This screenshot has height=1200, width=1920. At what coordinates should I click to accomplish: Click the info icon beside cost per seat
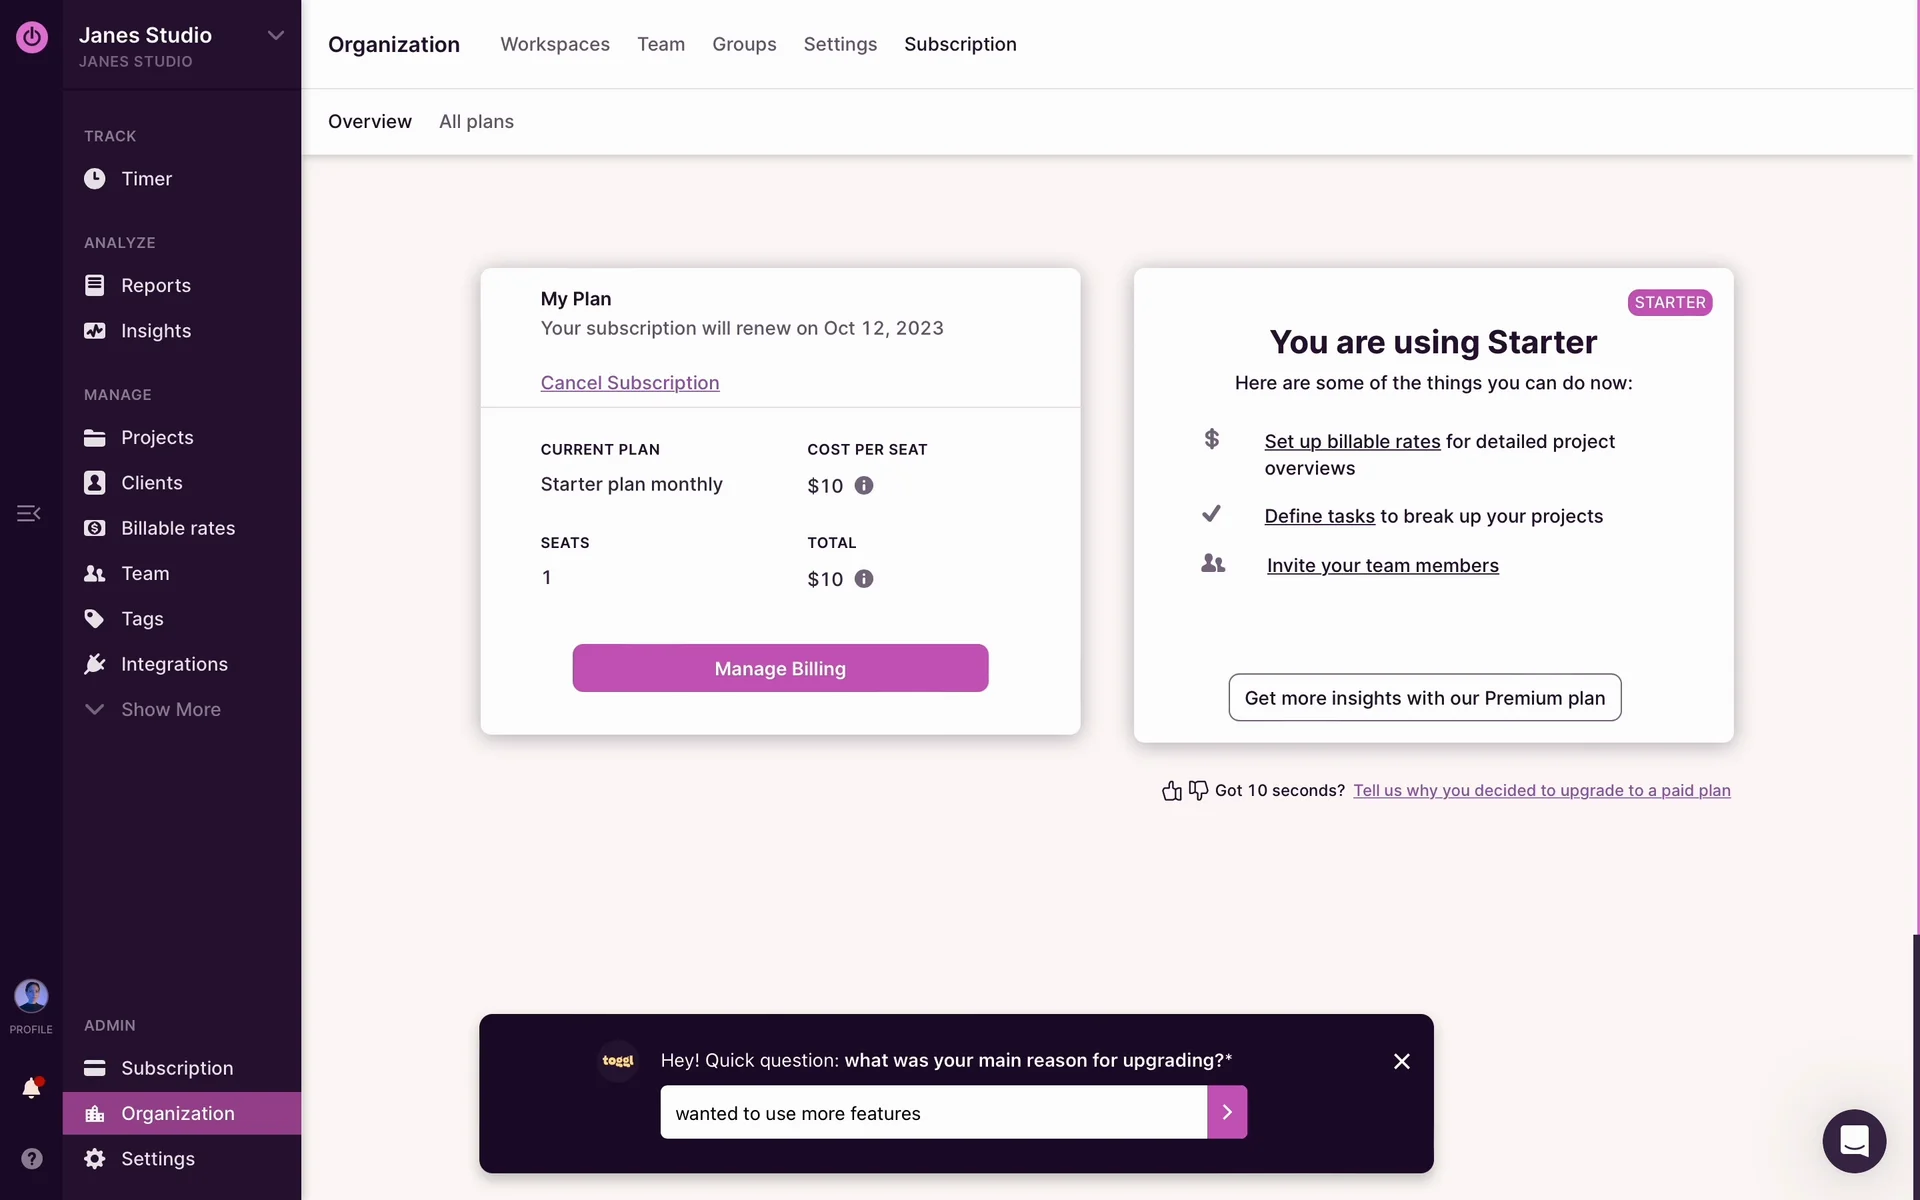864,486
